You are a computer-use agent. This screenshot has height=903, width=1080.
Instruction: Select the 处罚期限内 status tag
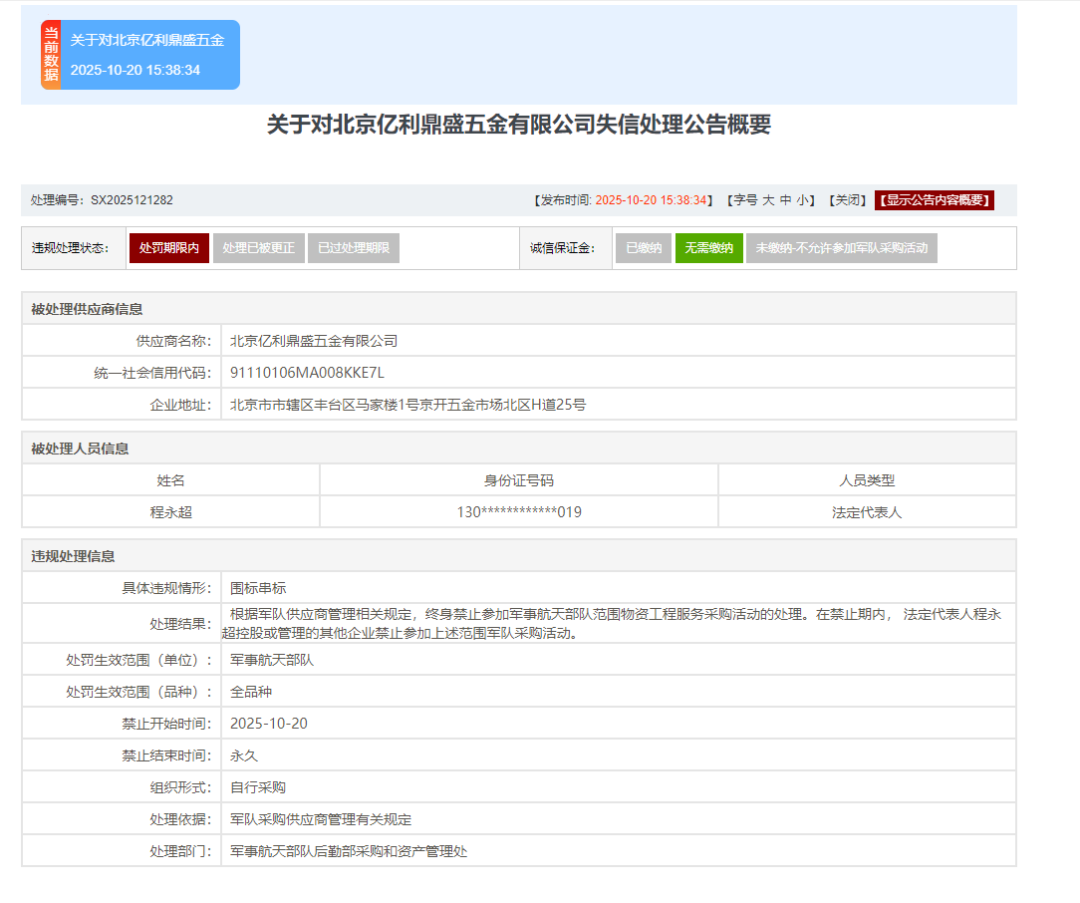[x=169, y=248]
